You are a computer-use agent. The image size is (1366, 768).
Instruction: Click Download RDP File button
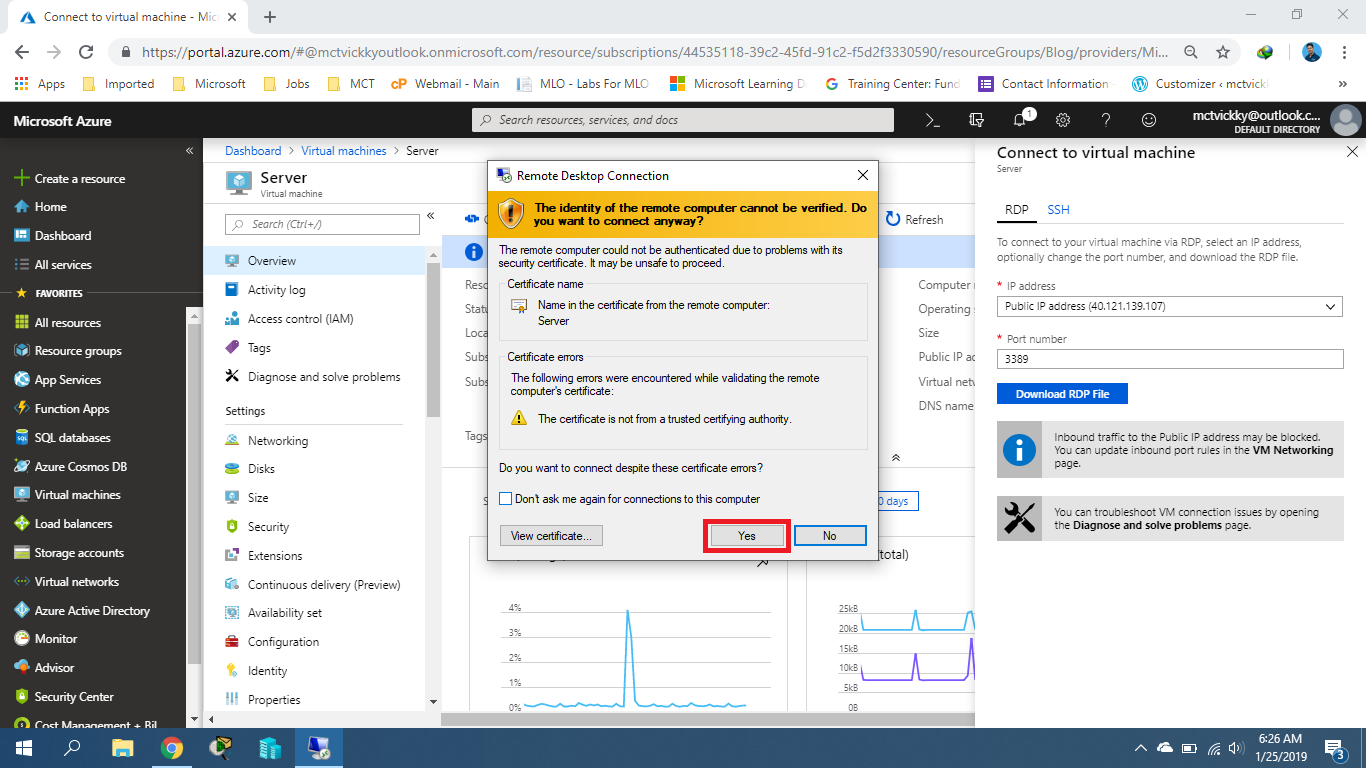pyautogui.click(x=1062, y=394)
